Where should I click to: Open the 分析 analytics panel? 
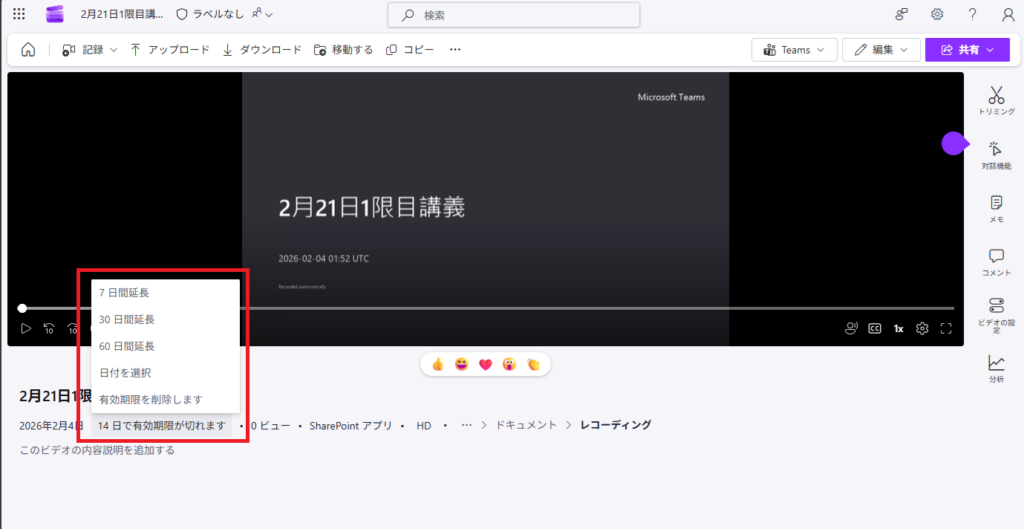[x=995, y=368]
